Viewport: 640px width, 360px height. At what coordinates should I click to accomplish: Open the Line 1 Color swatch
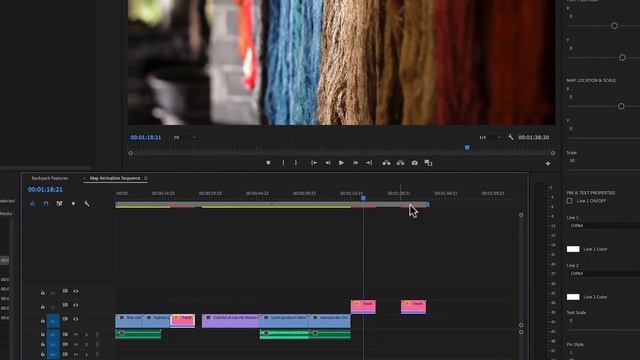coord(573,249)
